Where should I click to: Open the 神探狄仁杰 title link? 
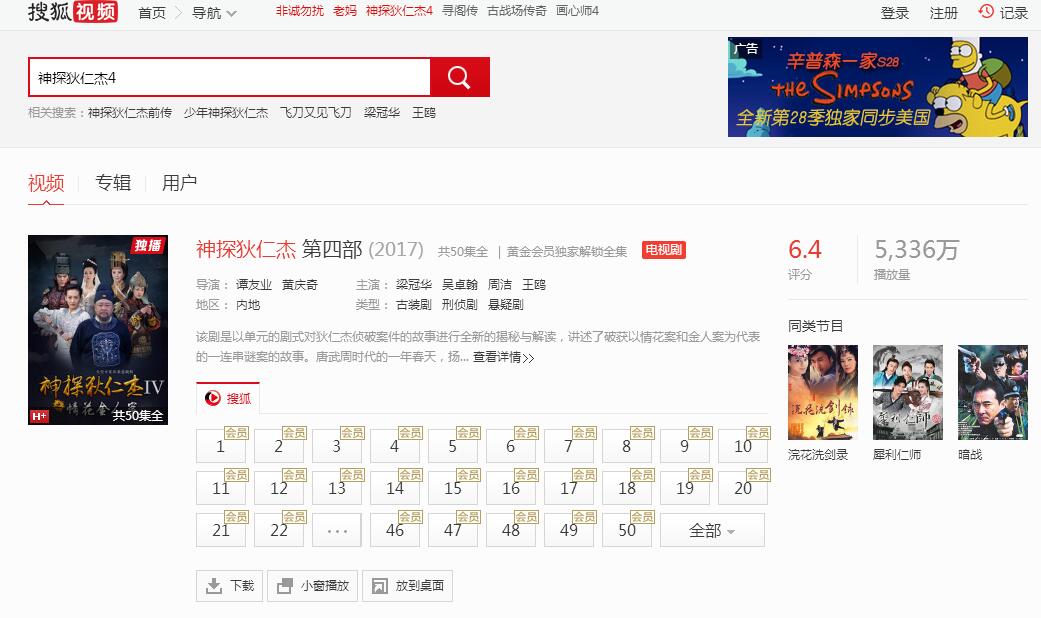[x=246, y=249]
